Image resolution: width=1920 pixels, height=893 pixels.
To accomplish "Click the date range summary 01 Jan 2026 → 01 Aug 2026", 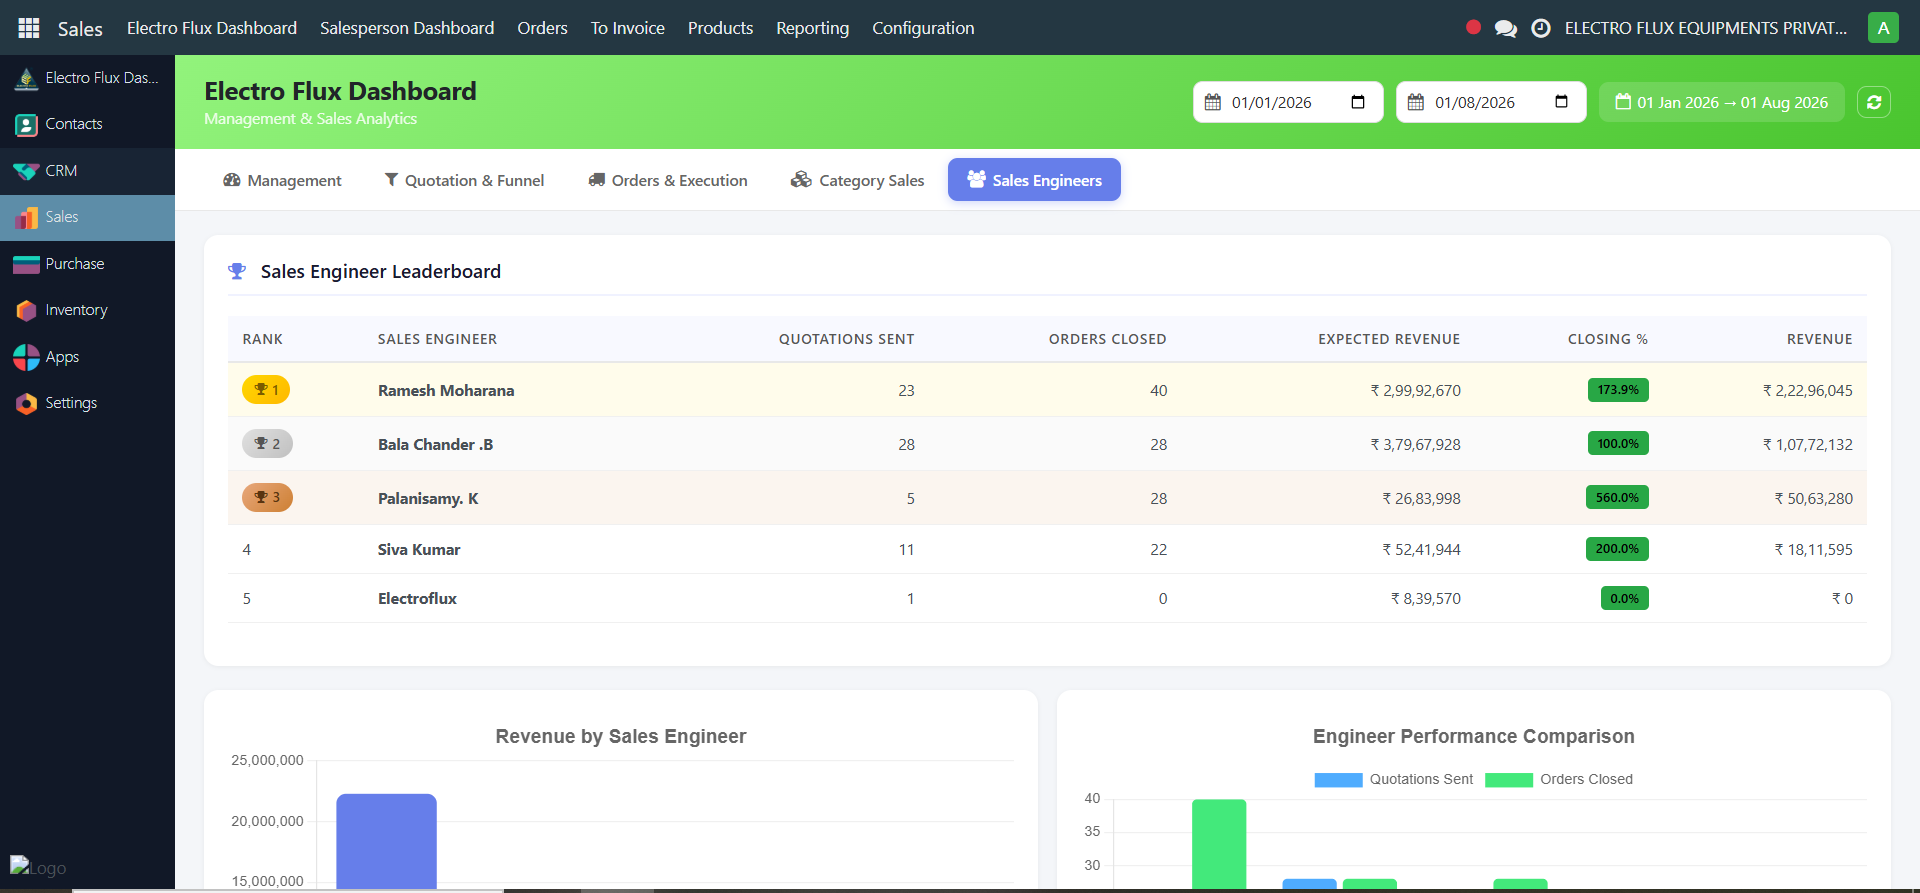I will 1722,102.
